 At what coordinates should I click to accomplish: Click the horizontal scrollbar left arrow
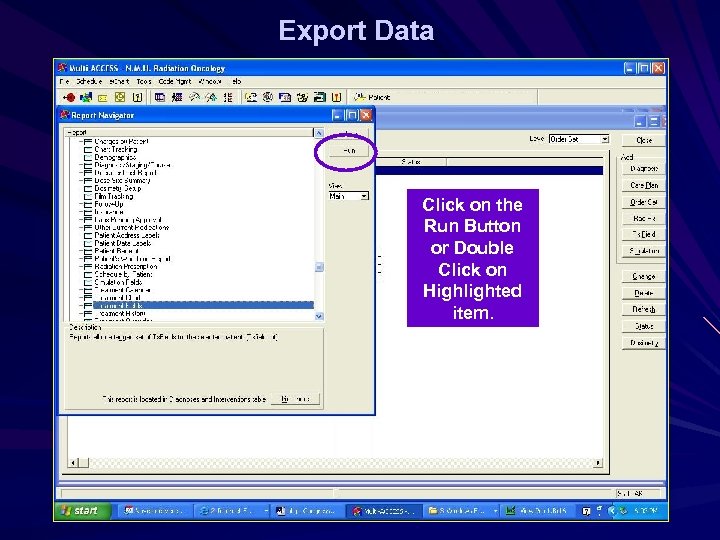[x=73, y=462]
